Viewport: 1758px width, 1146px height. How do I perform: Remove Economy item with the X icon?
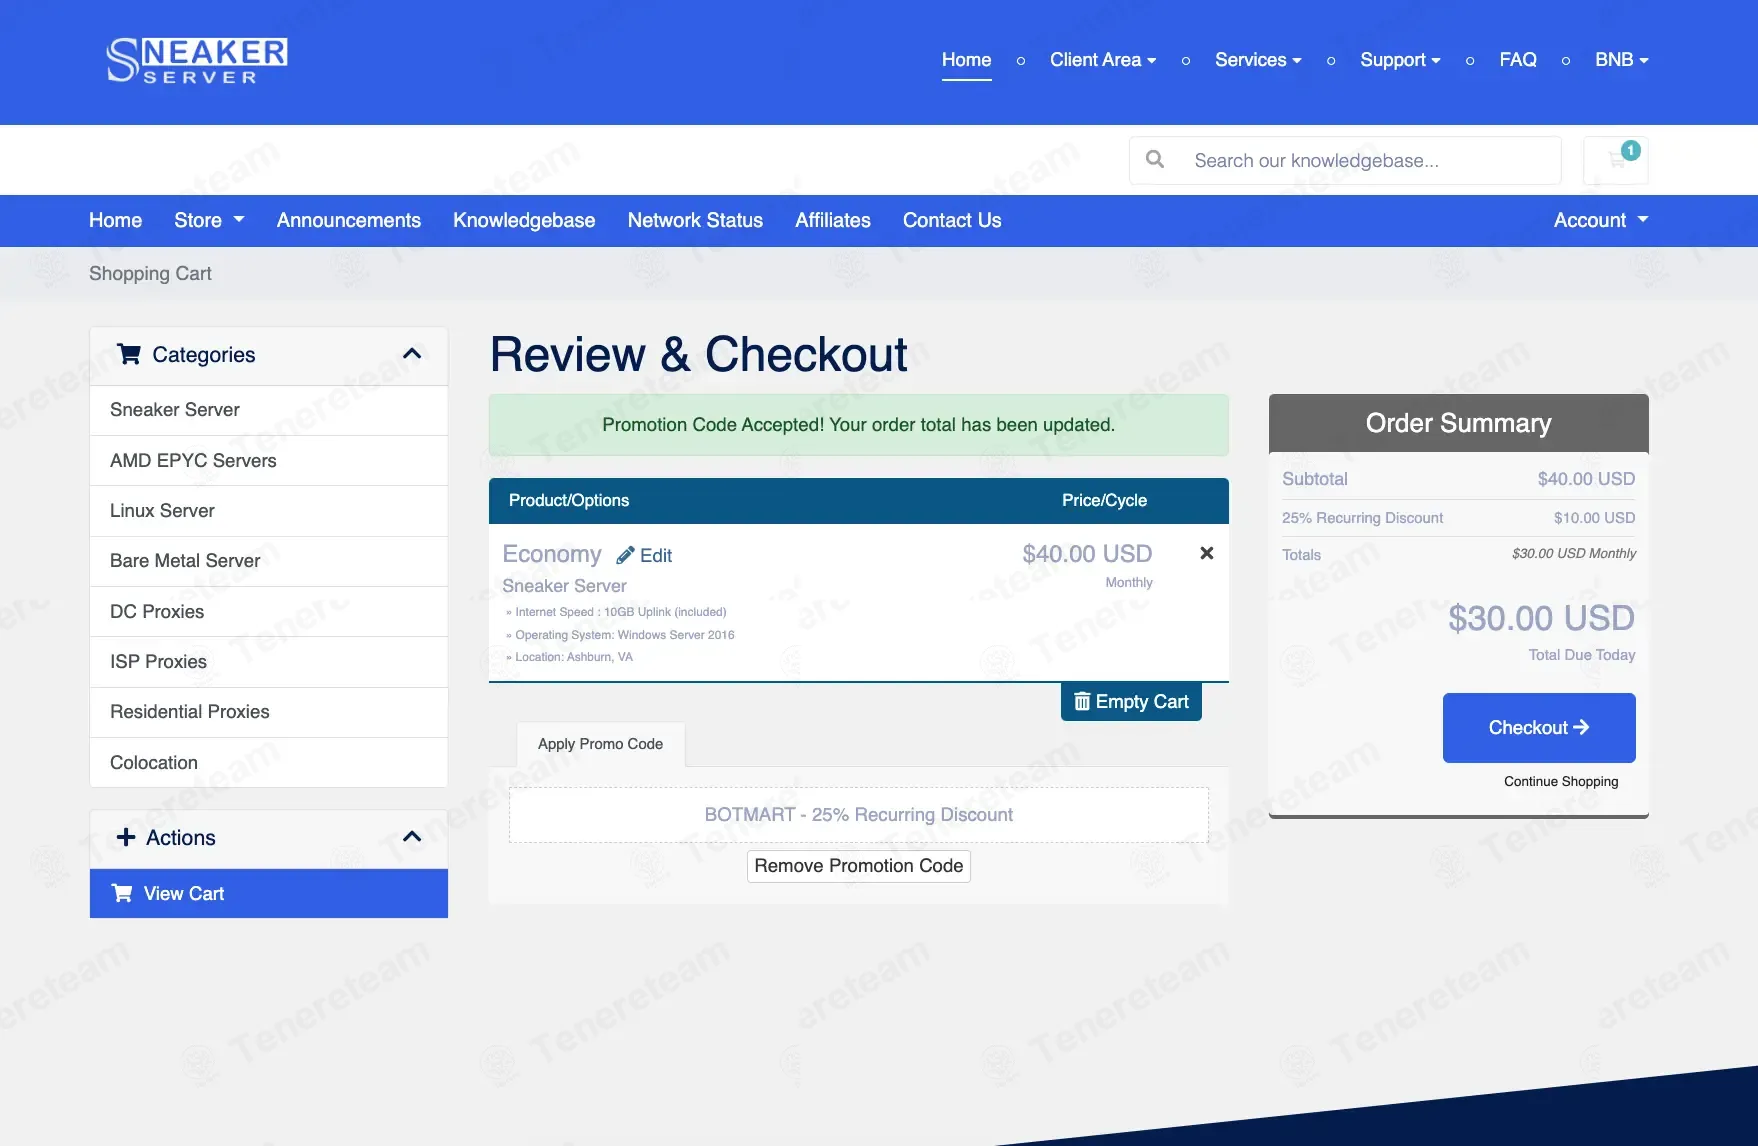[1207, 553]
